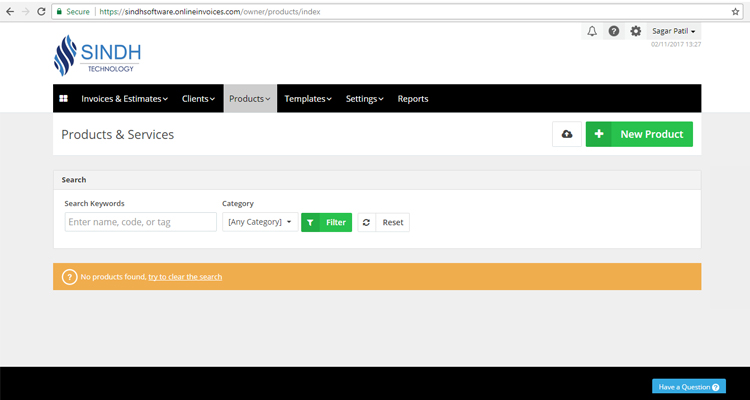Open the Any Category dropdown
The height and width of the screenshot is (400, 750).
pos(259,222)
